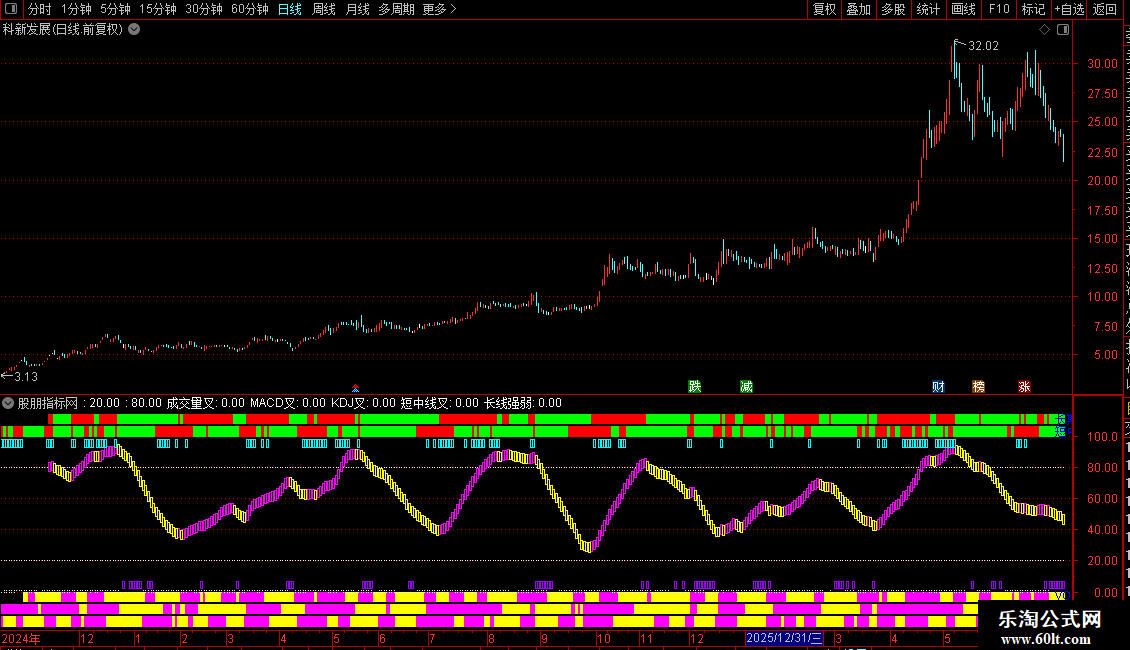Switch to 月线 monthly chart
The image size is (1130, 650).
click(x=357, y=9)
